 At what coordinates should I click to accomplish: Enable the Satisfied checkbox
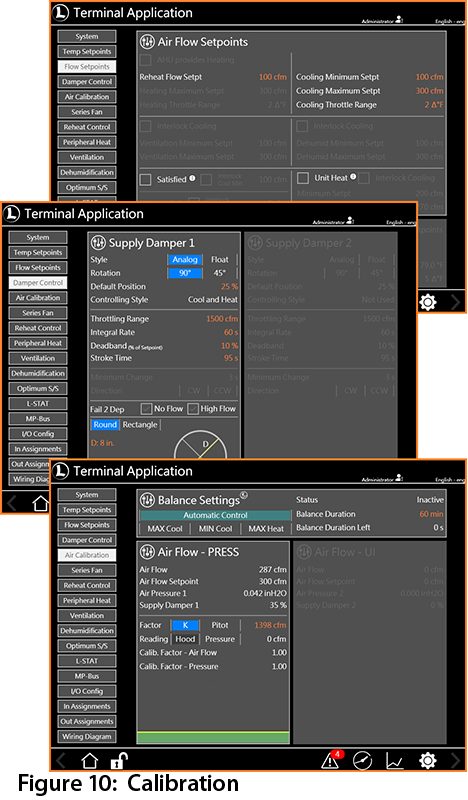pos(145,180)
